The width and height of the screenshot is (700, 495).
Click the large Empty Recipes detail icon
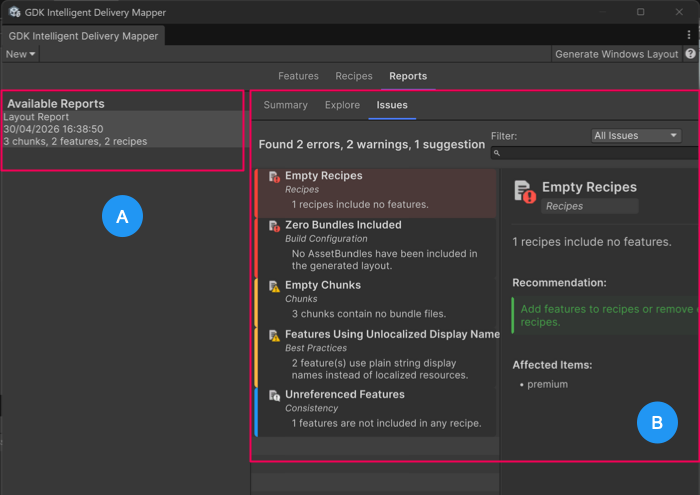pyautogui.click(x=525, y=192)
